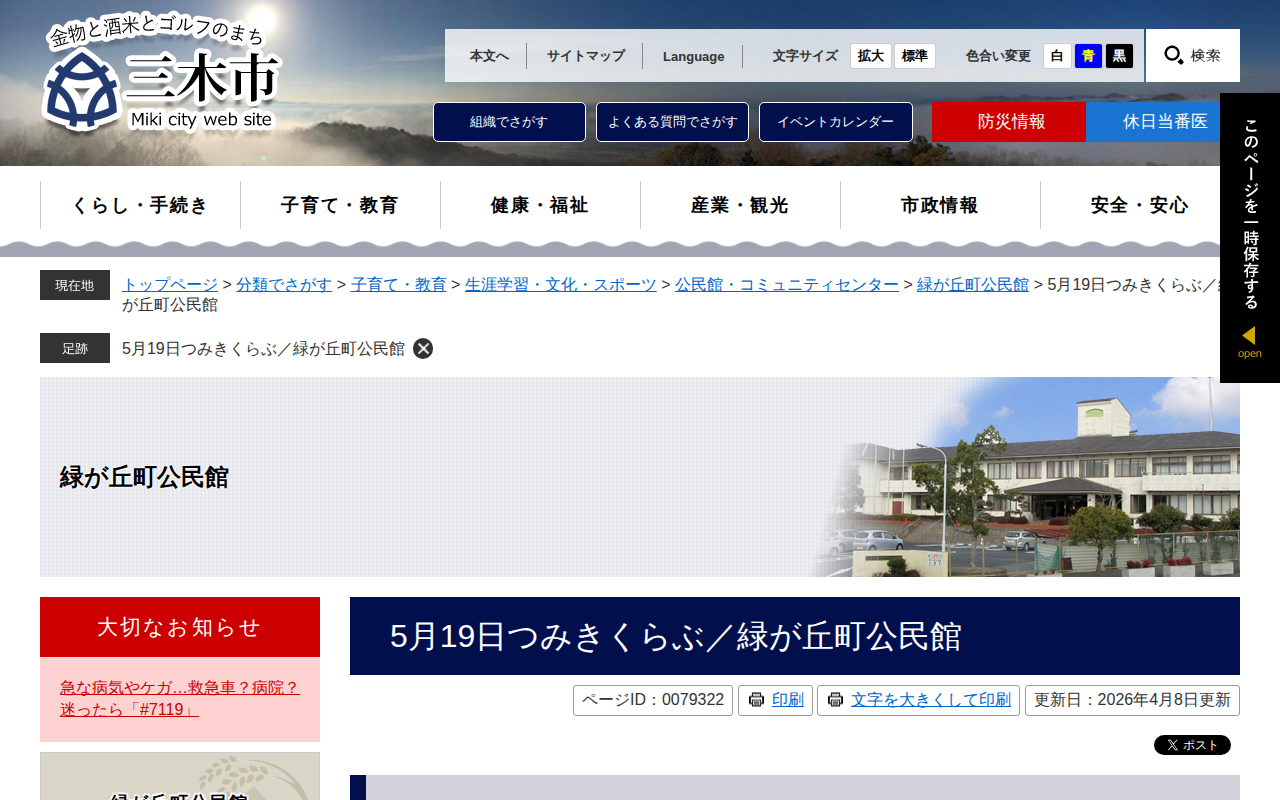The height and width of the screenshot is (800, 1280).
Task: Select black color scheme 黒
Action: point(1120,56)
